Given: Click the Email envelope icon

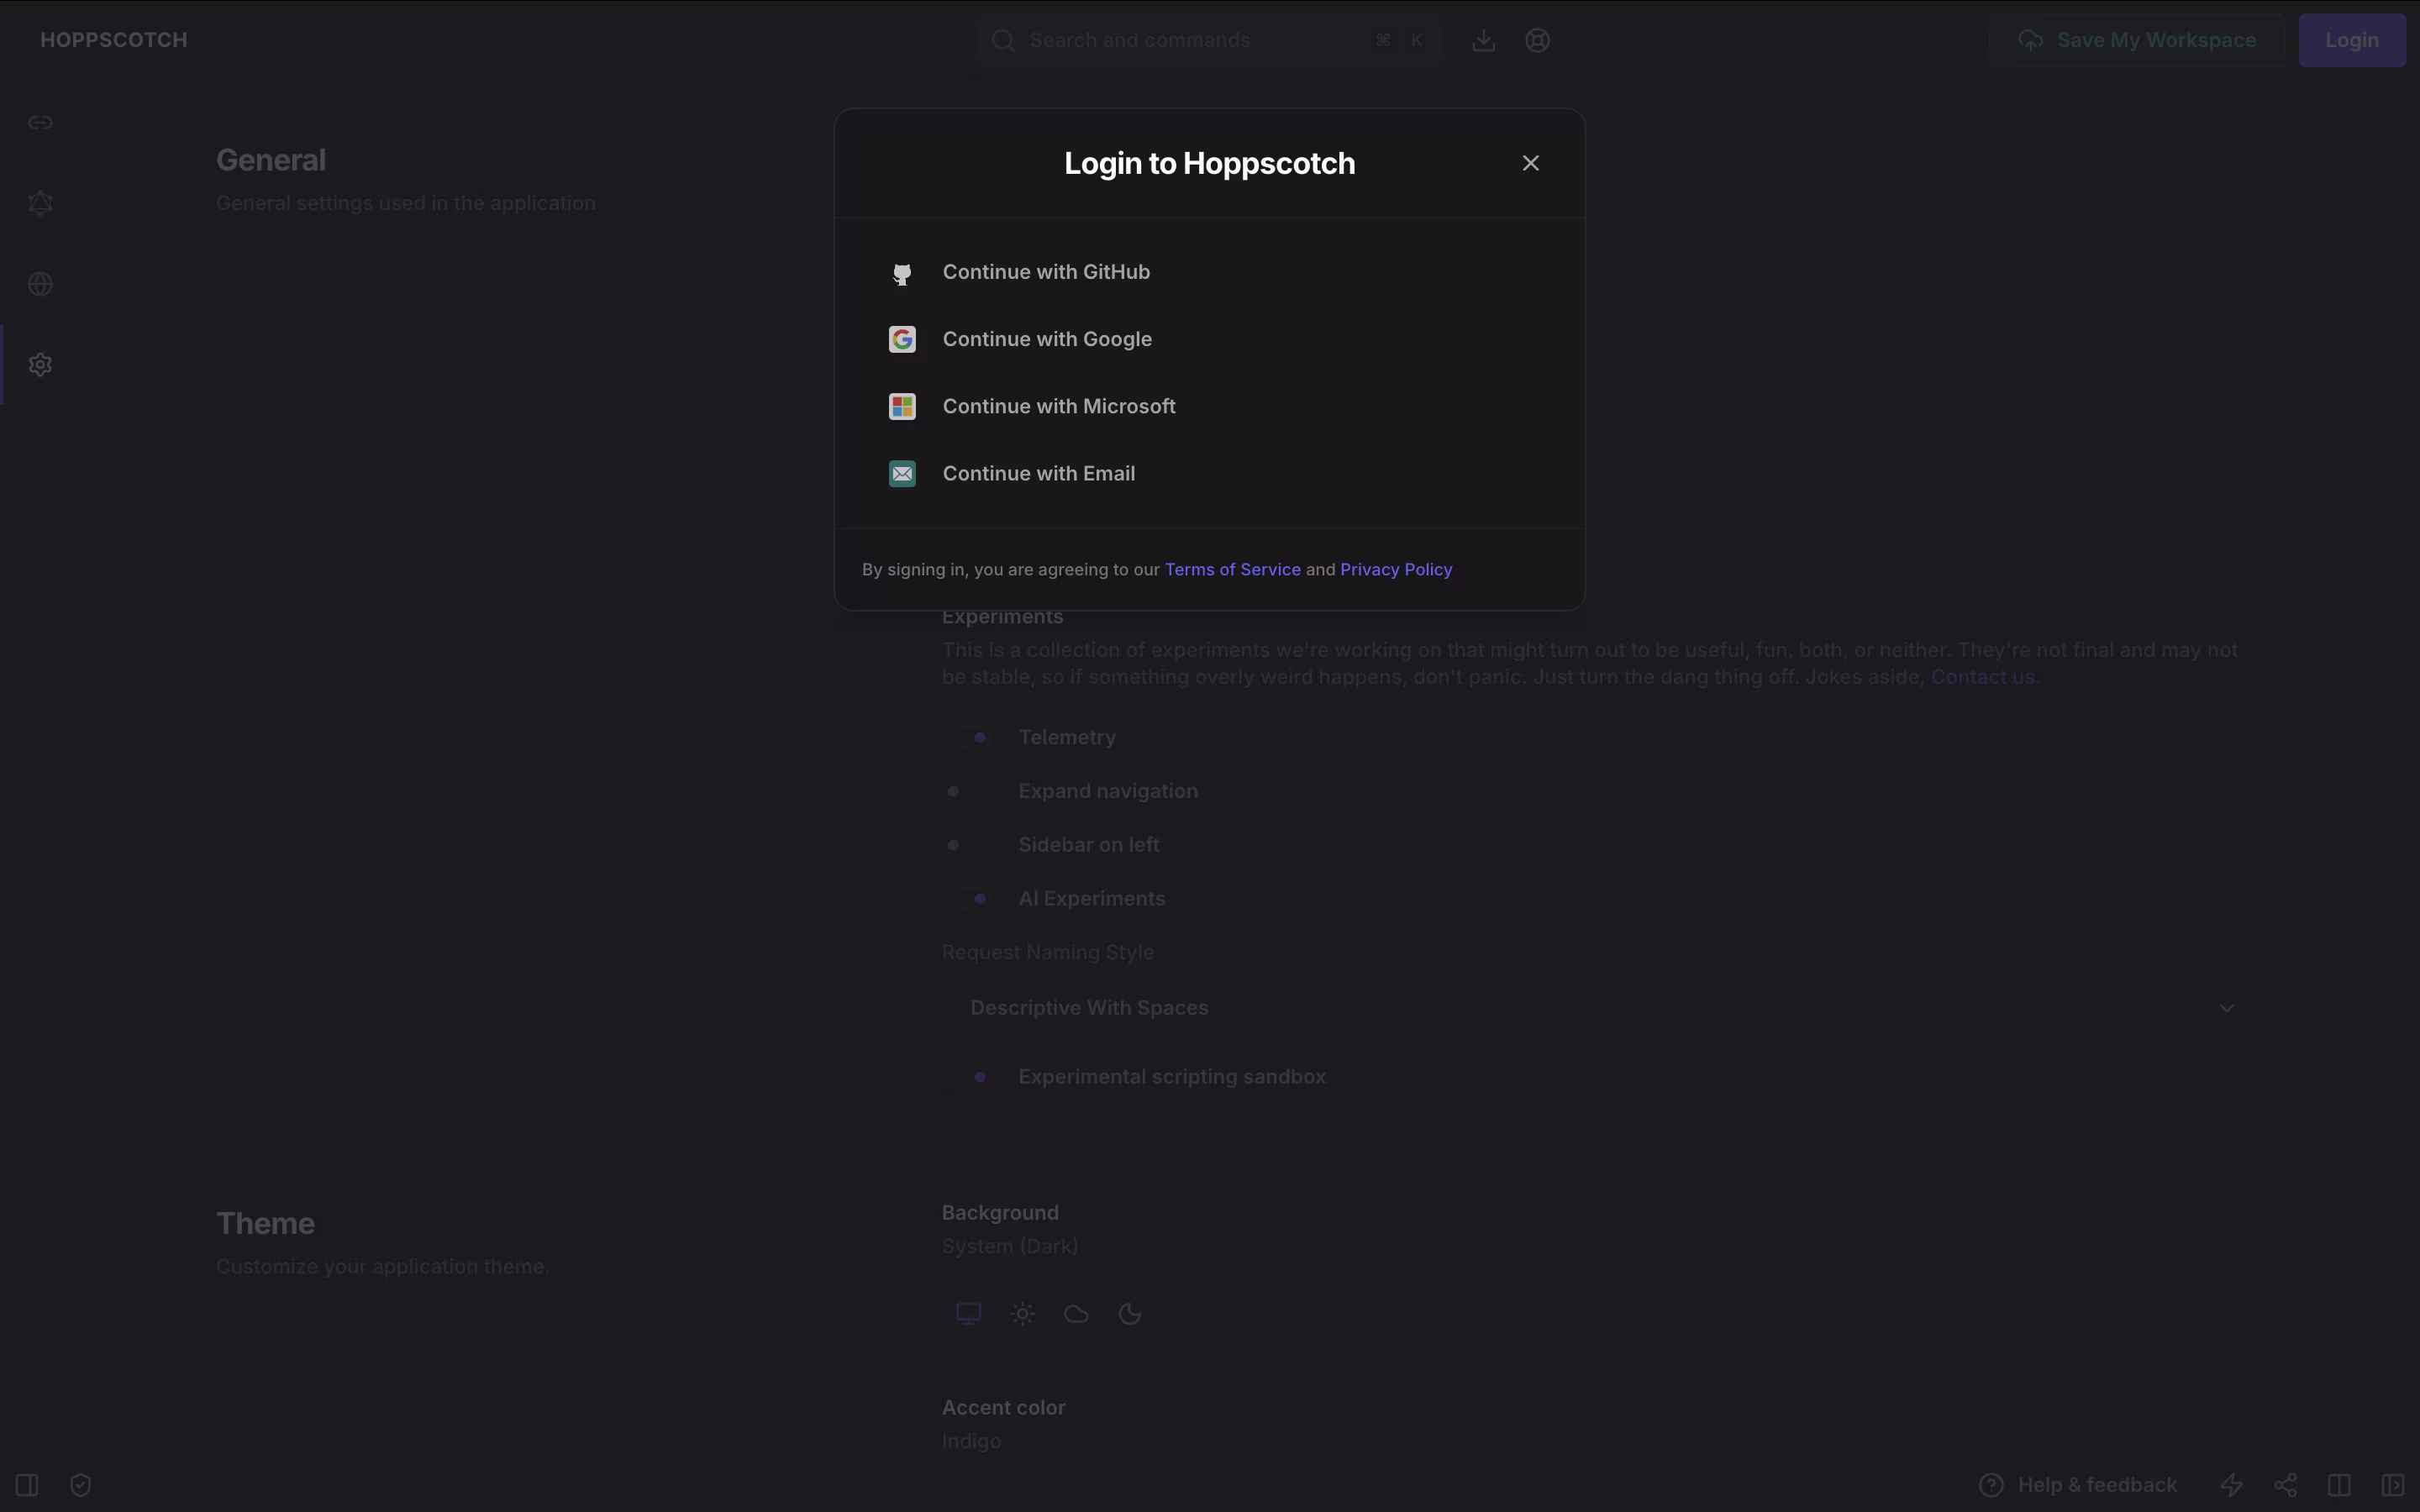Looking at the screenshot, I should tap(902, 474).
